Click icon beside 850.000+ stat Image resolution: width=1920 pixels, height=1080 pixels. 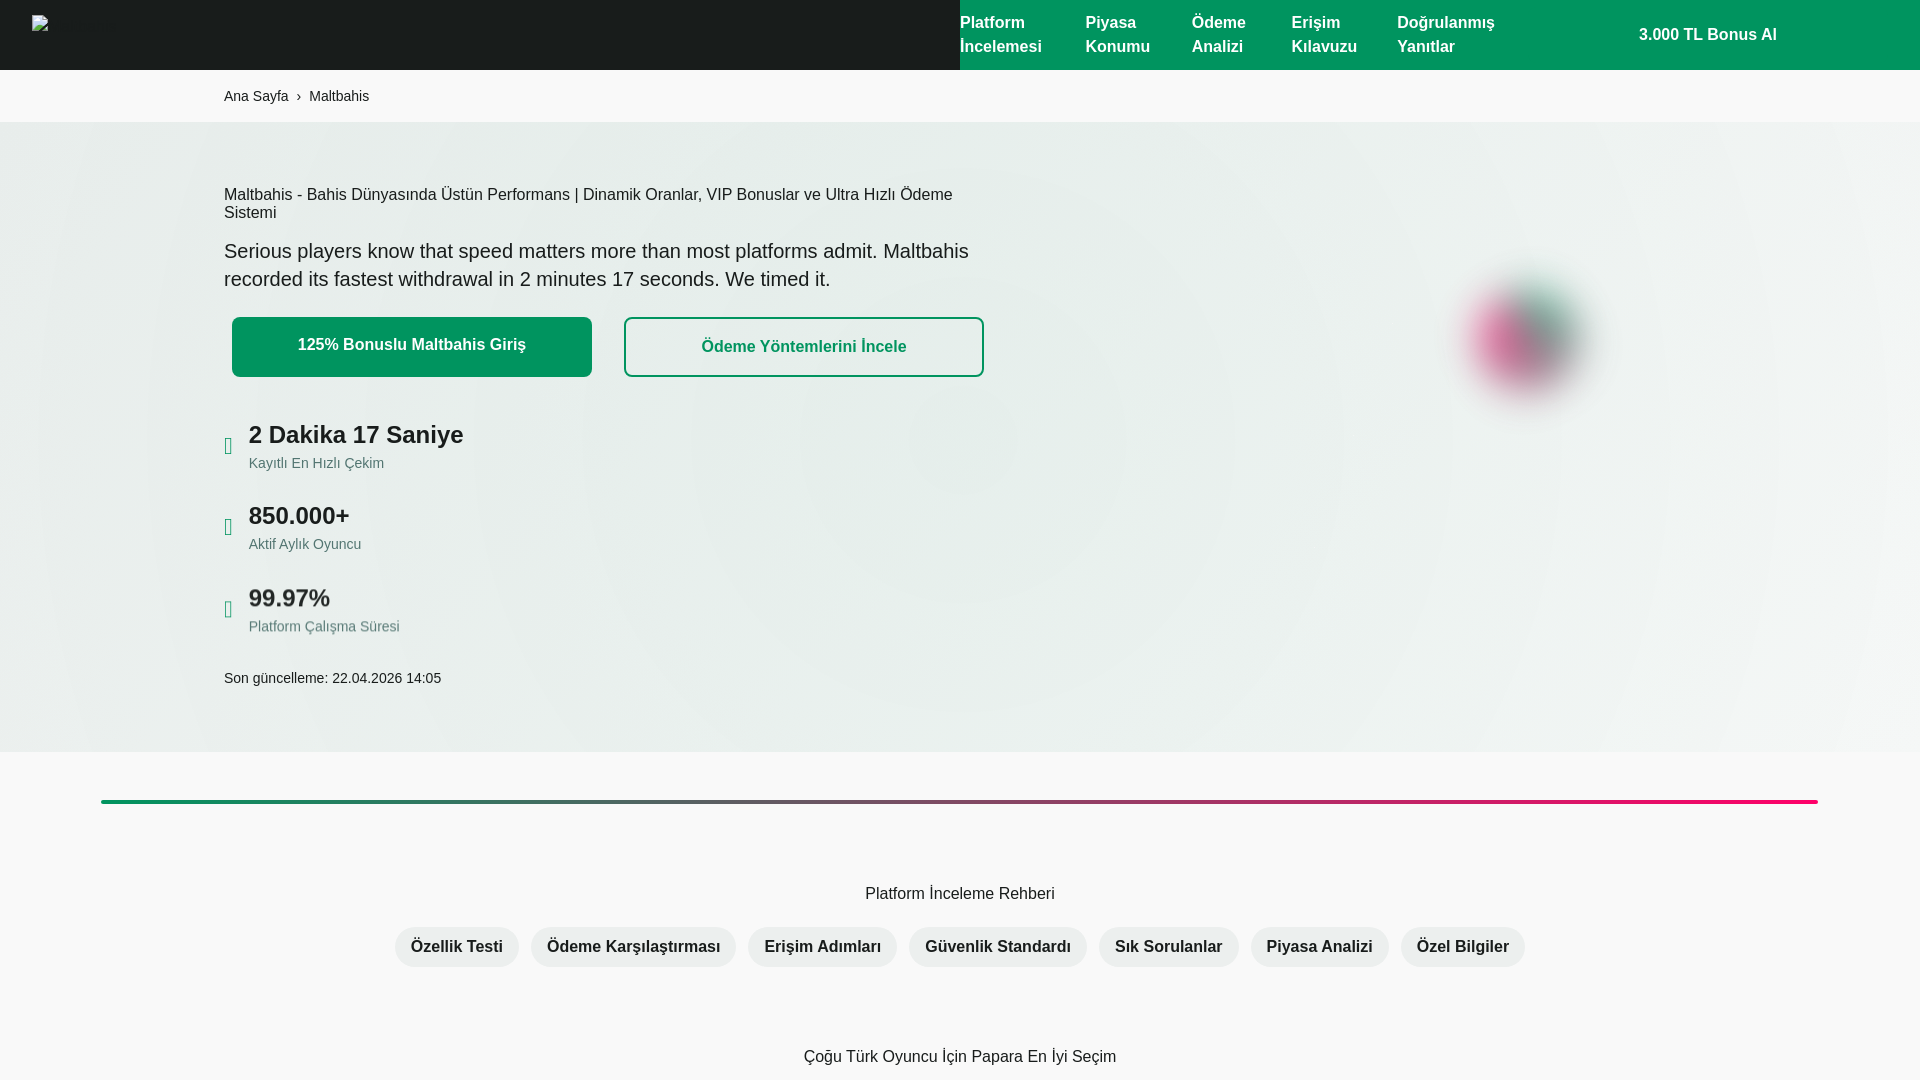(x=228, y=527)
